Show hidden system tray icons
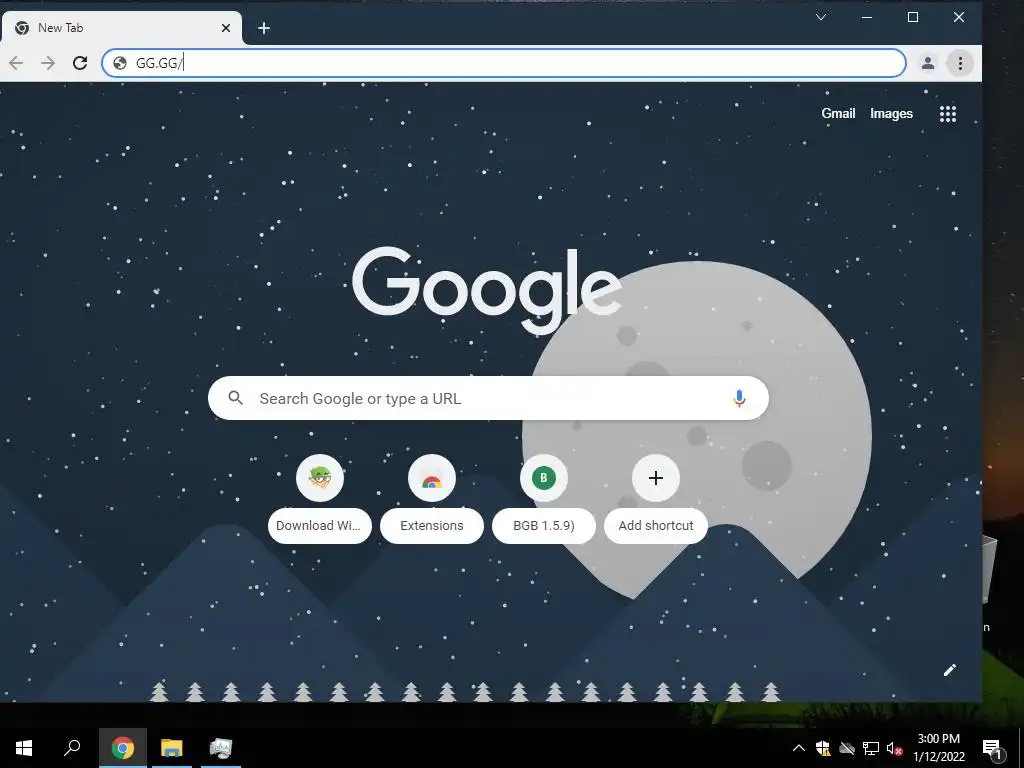 pyautogui.click(x=799, y=748)
